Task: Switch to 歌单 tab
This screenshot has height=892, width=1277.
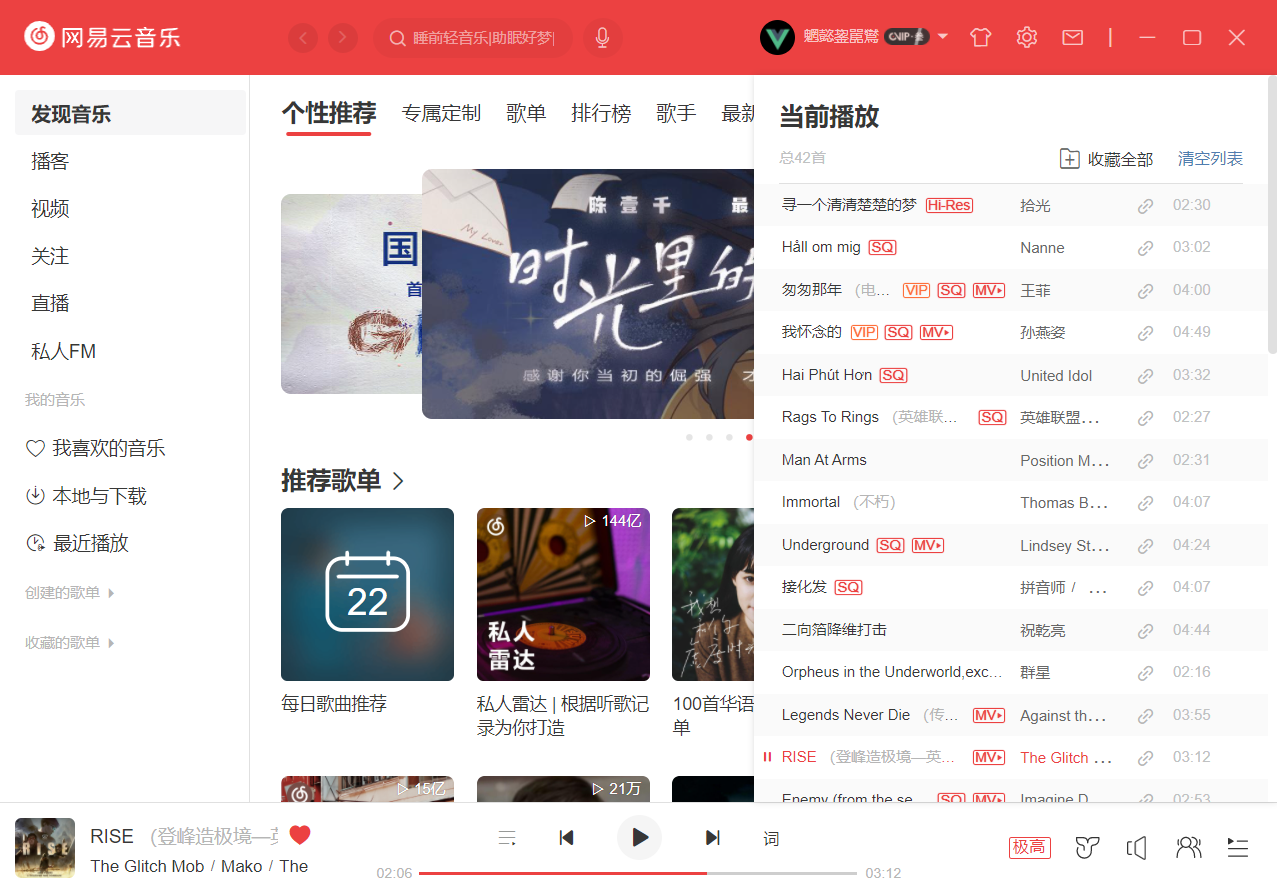Action: (526, 113)
